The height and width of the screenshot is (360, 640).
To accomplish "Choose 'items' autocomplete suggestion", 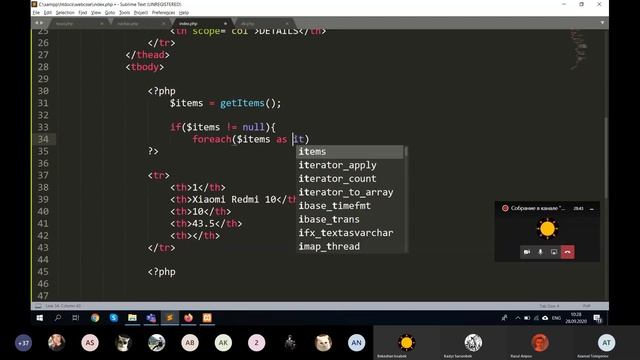I will [x=350, y=151].
